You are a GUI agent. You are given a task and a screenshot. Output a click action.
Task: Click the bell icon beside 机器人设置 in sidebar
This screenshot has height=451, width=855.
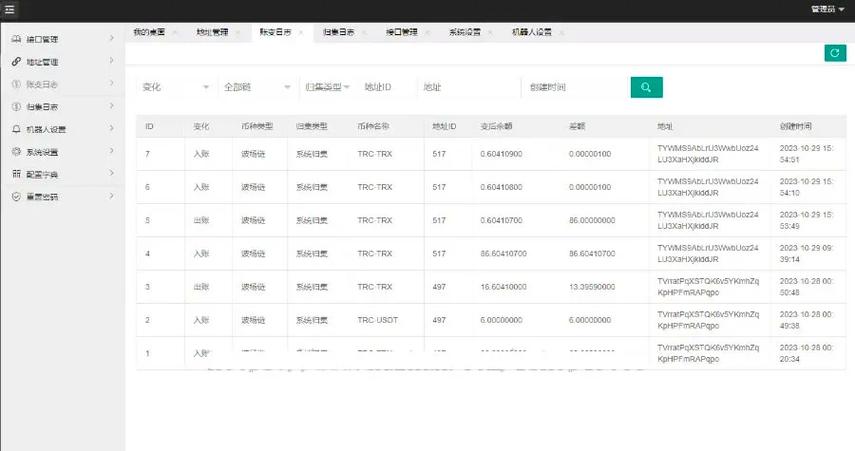(15, 129)
